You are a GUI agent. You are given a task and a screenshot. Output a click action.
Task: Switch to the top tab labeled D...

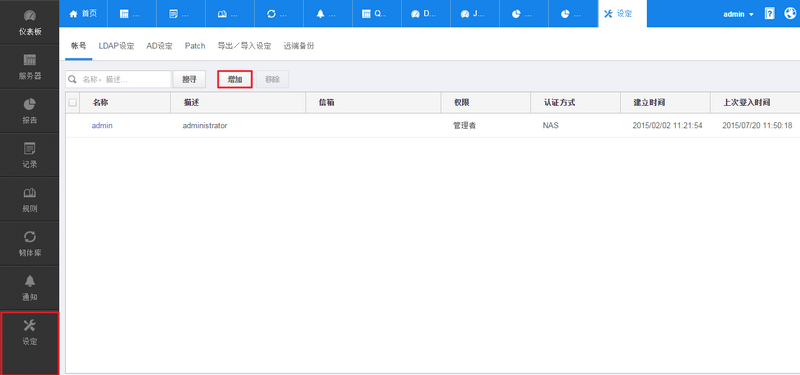point(426,14)
